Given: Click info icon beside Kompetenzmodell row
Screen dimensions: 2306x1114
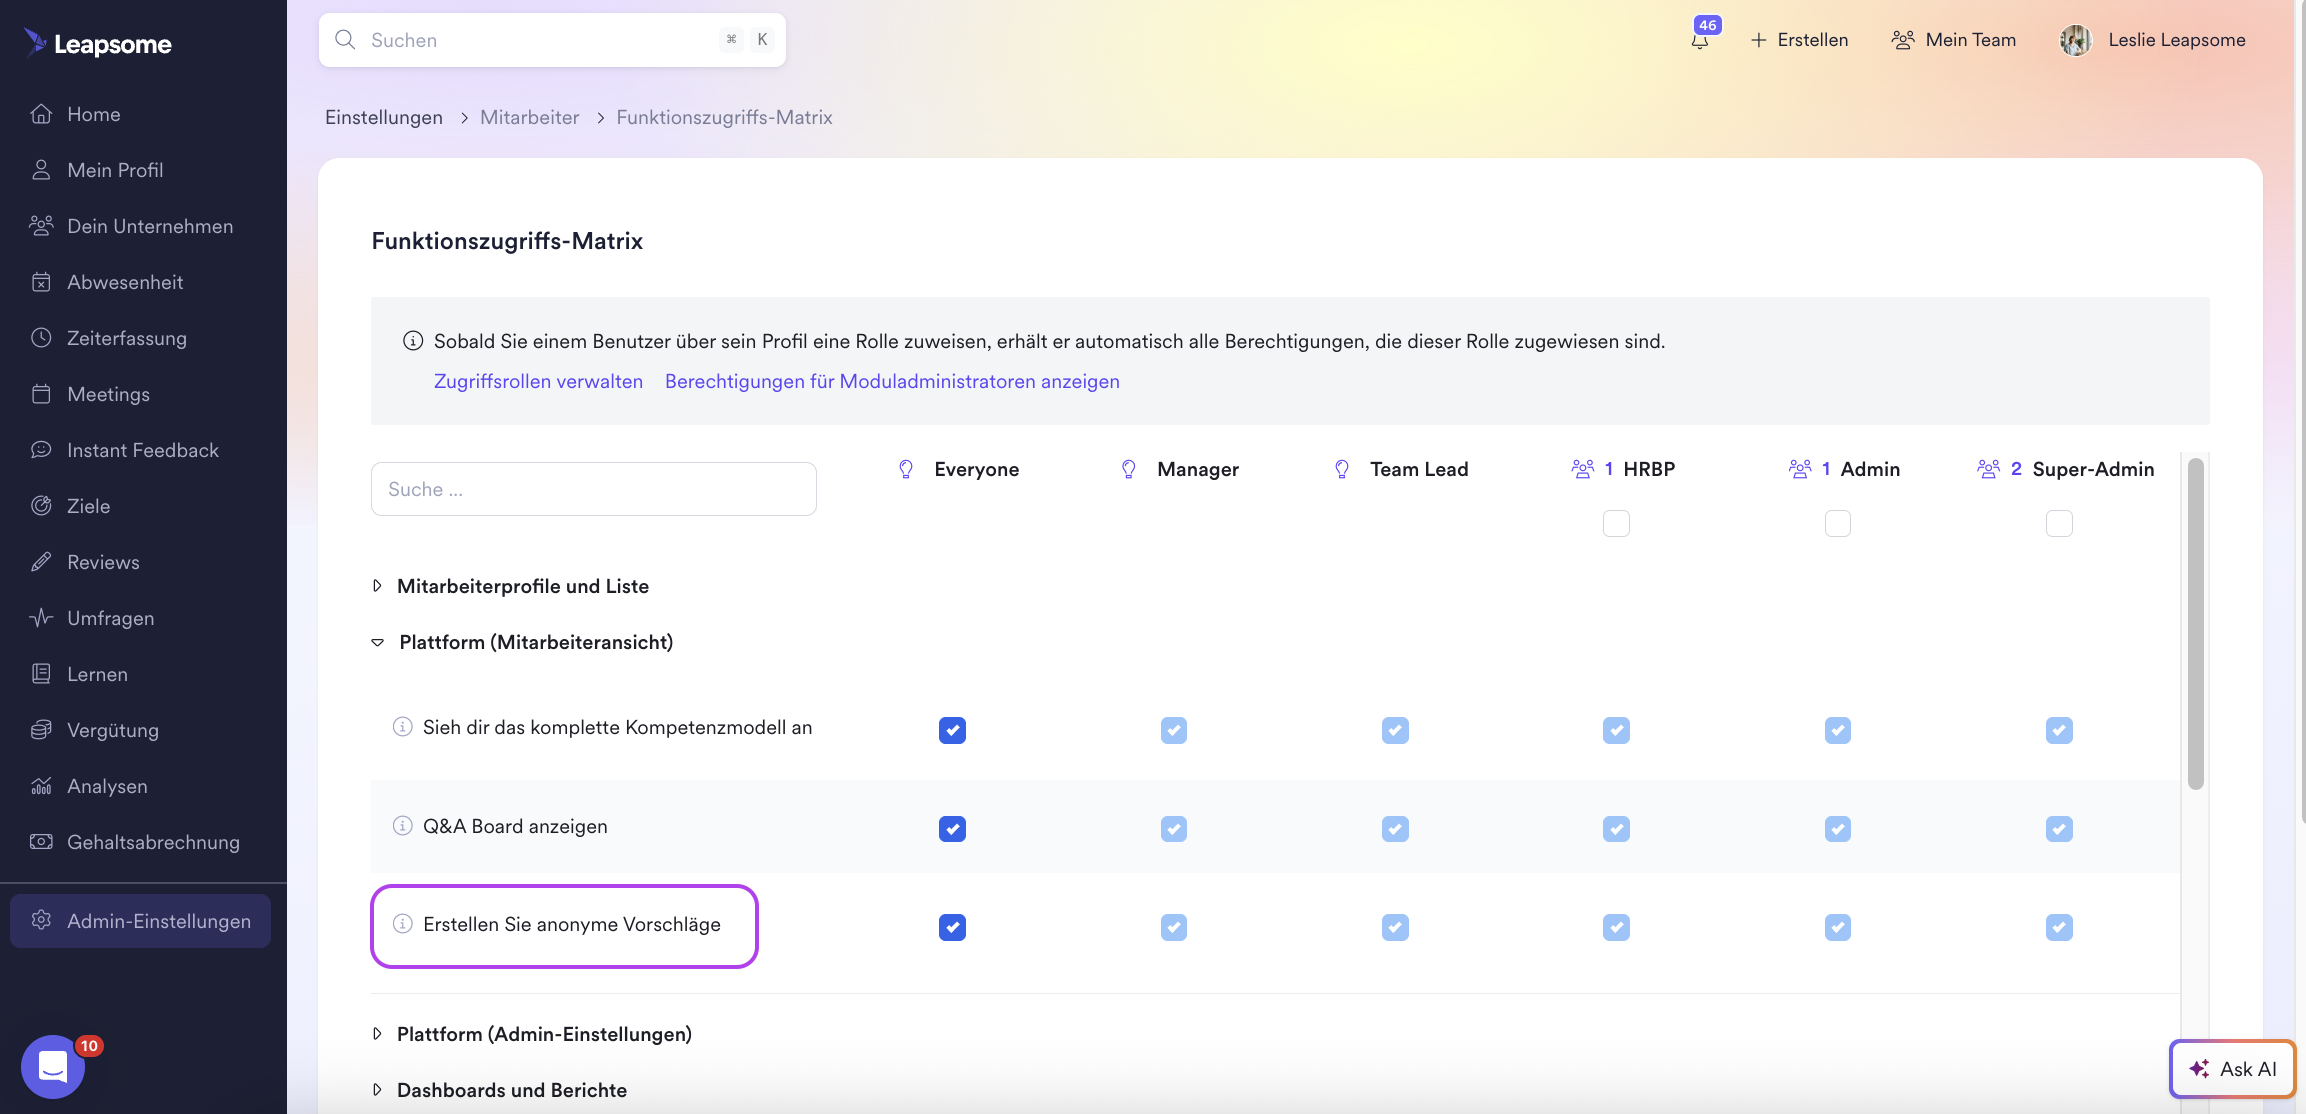Looking at the screenshot, I should coord(402,727).
